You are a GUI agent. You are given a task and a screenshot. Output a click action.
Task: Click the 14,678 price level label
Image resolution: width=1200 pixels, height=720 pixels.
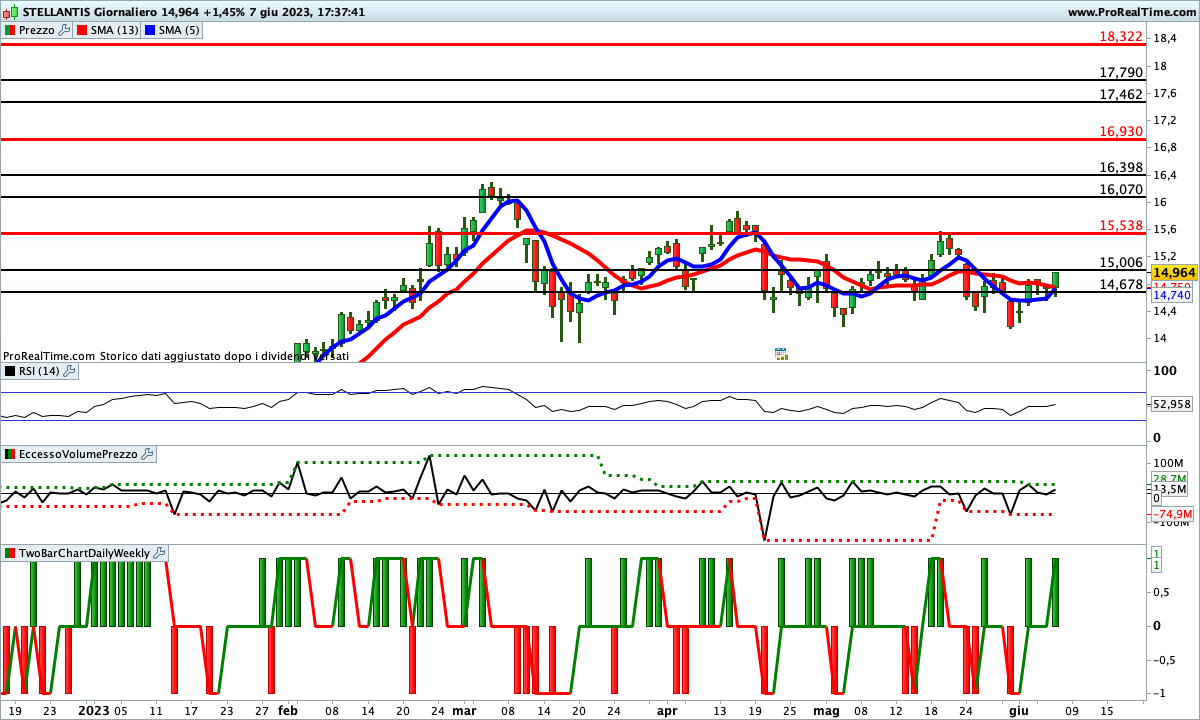pos(1120,284)
